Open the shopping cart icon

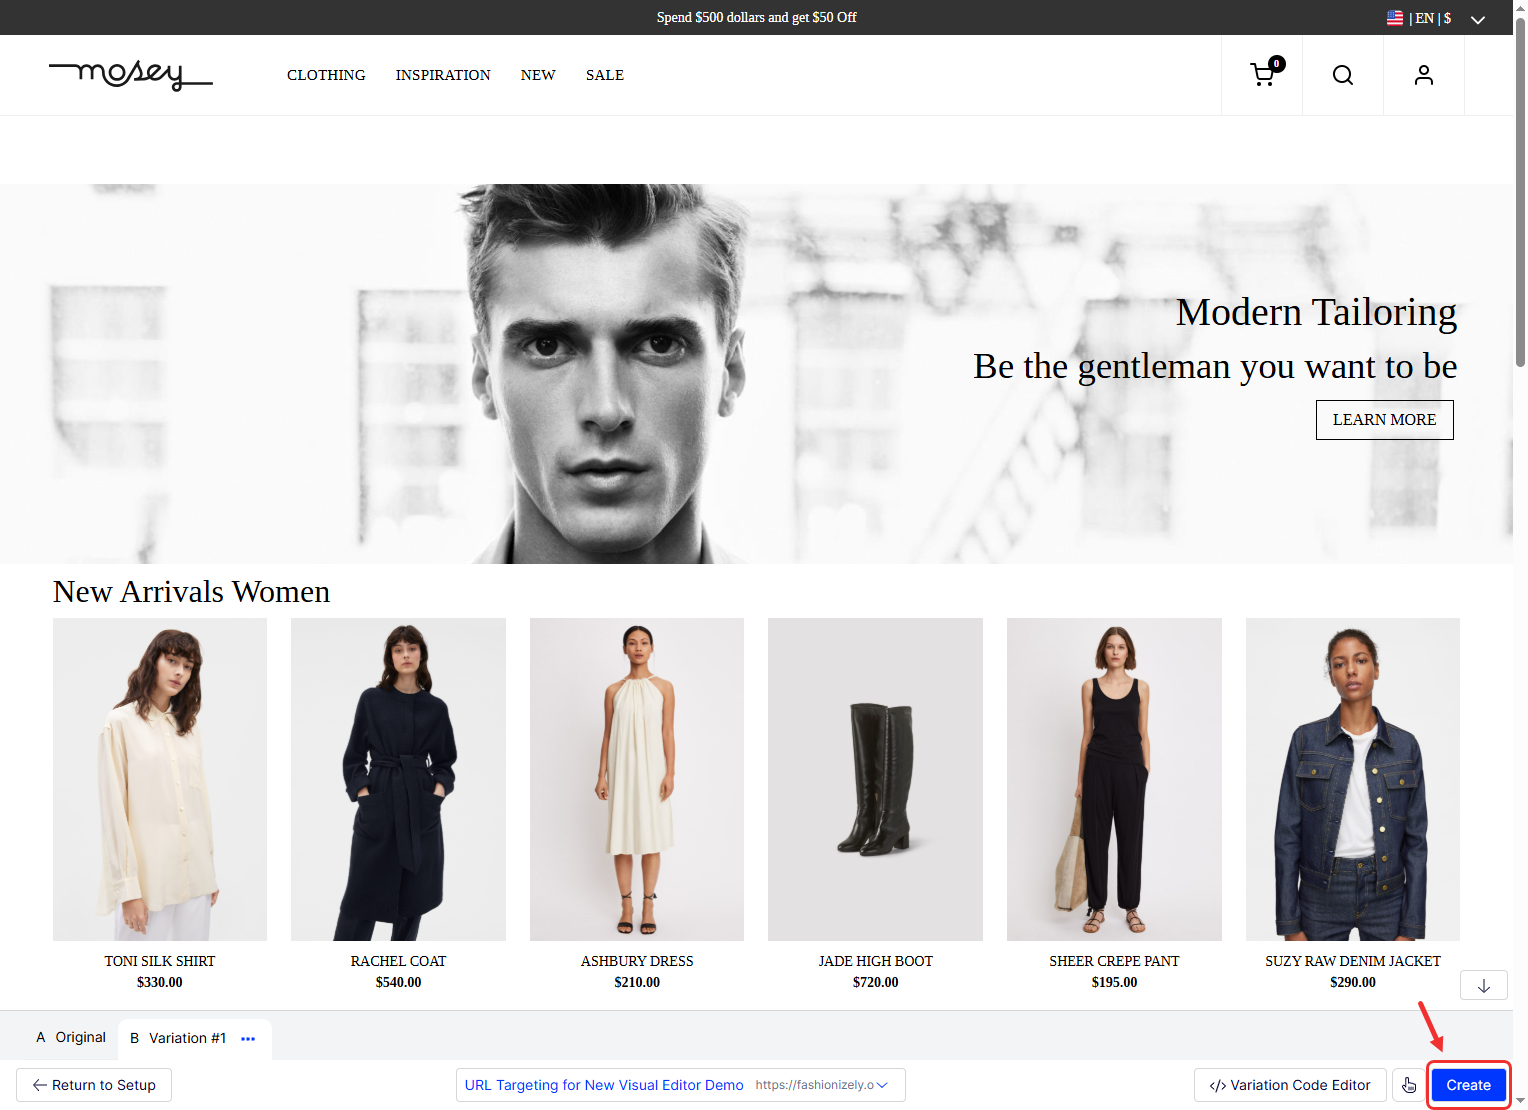1263,75
